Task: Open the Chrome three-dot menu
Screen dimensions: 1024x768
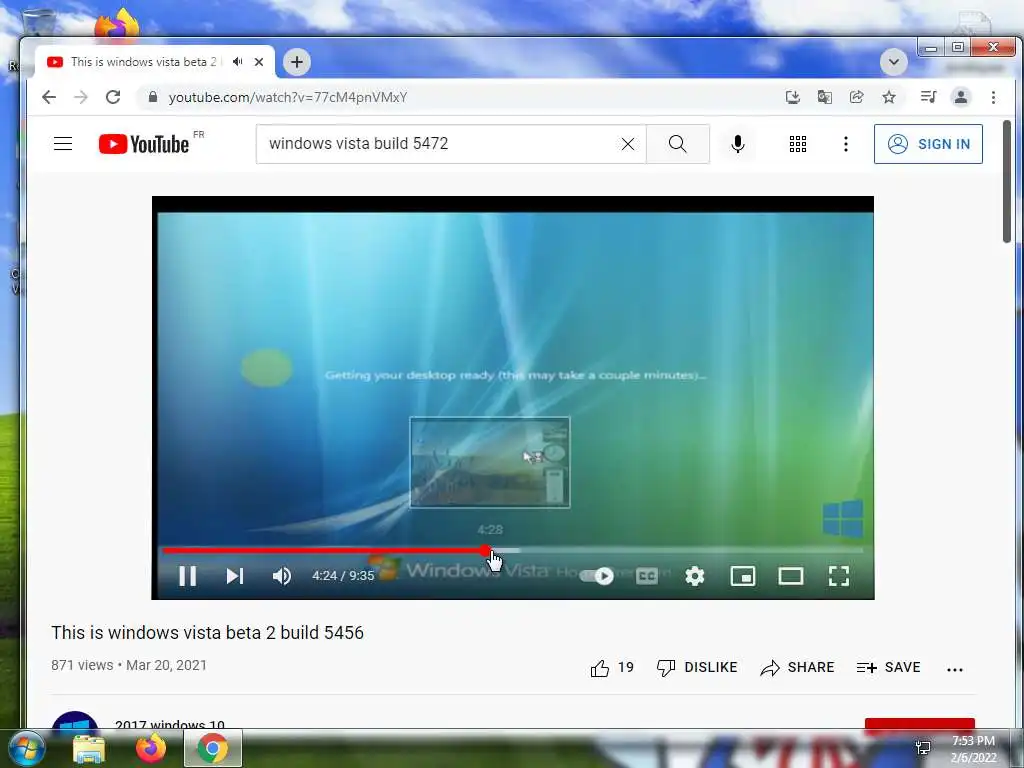Action: [993, 97]
